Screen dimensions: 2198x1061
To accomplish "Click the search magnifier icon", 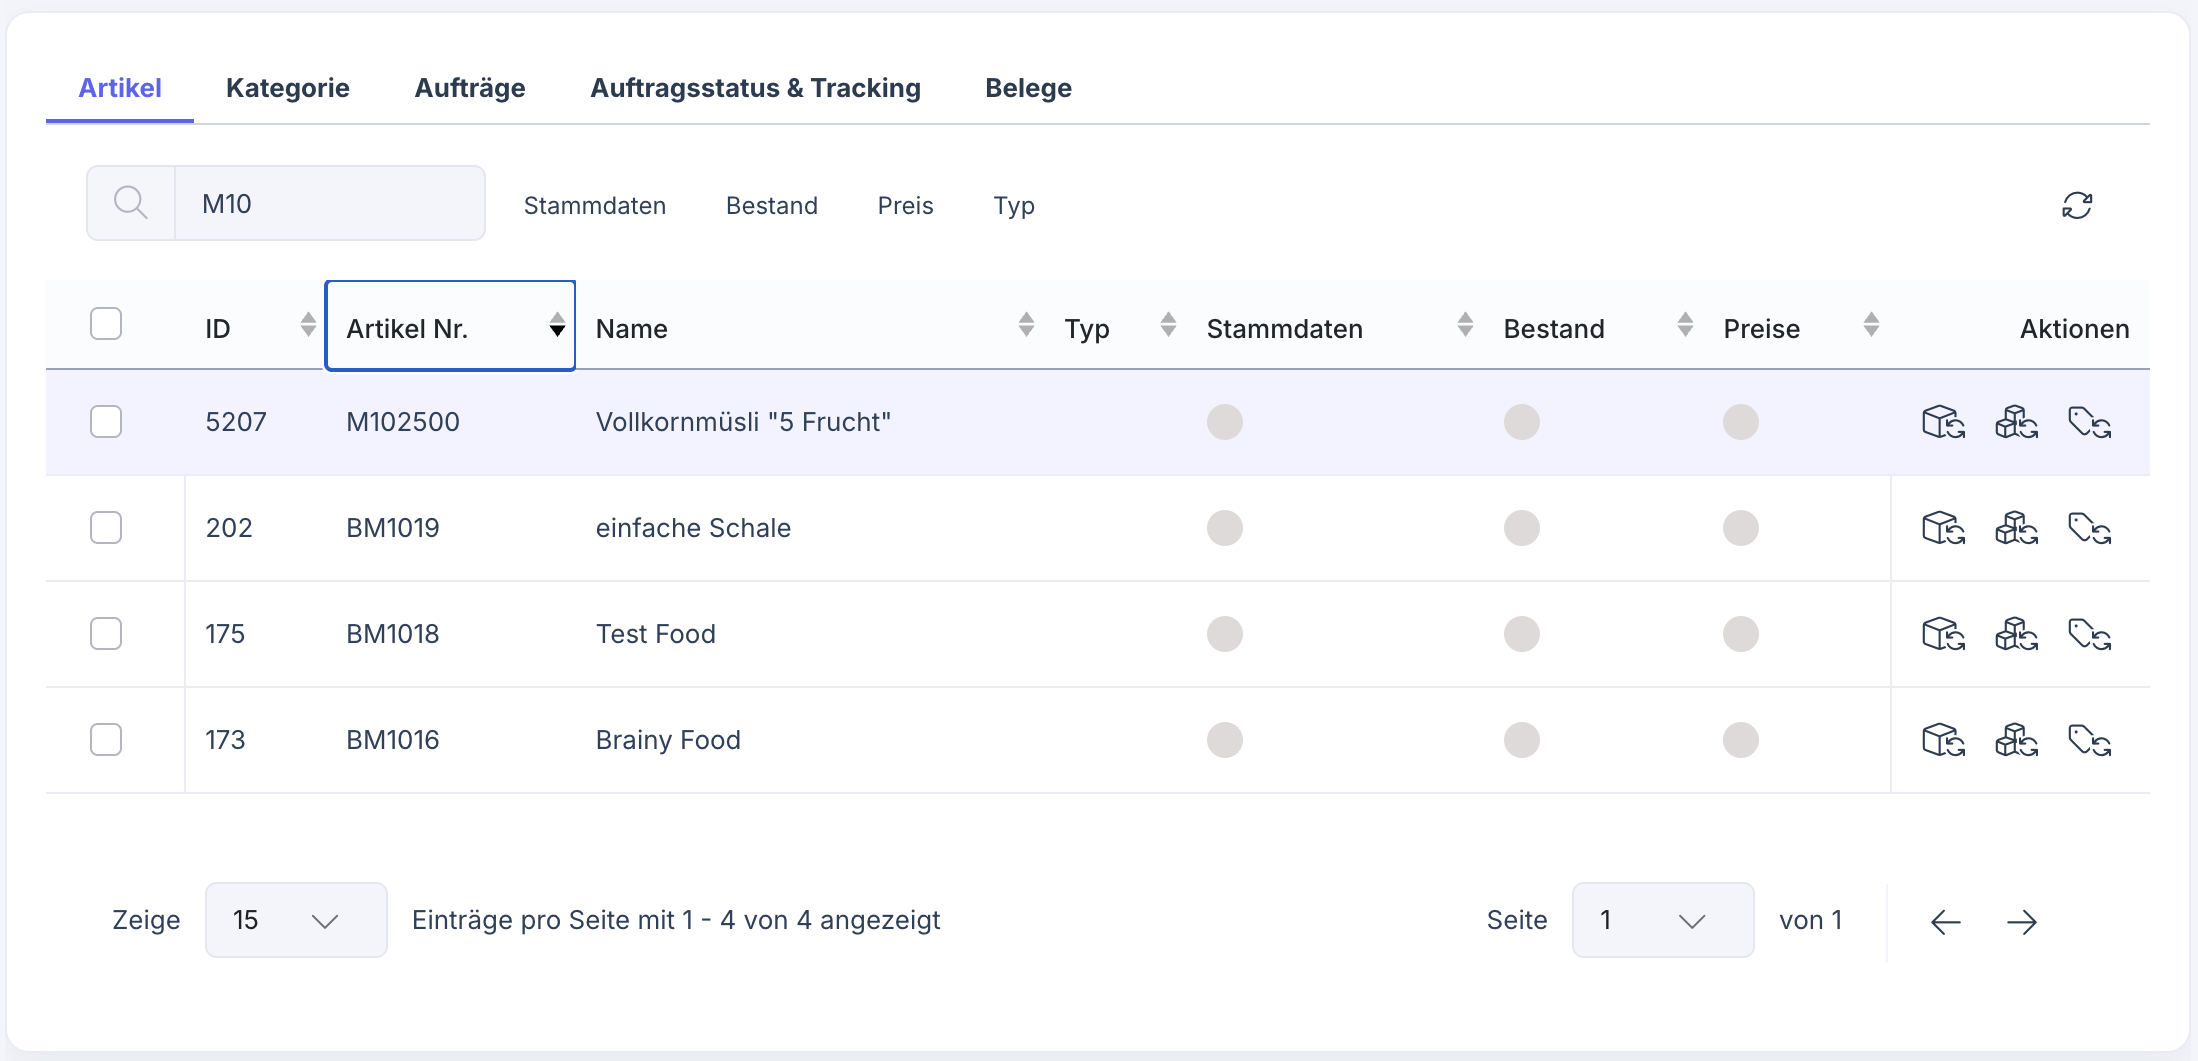I will 131,203.
